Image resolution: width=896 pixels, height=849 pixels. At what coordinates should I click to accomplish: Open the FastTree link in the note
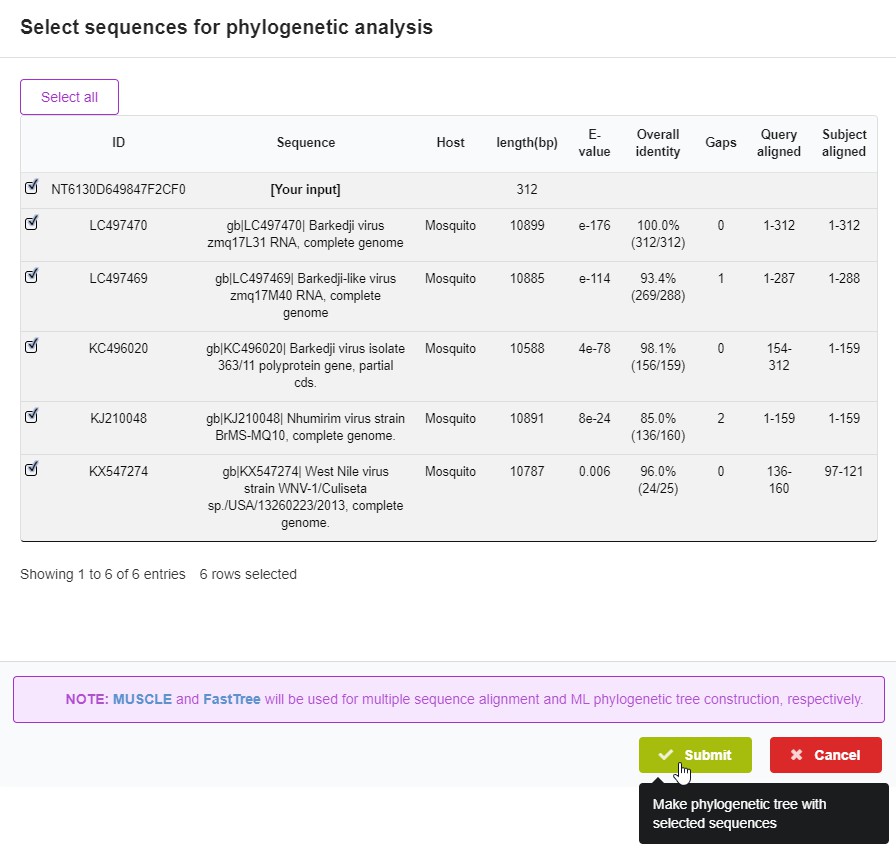232,699
